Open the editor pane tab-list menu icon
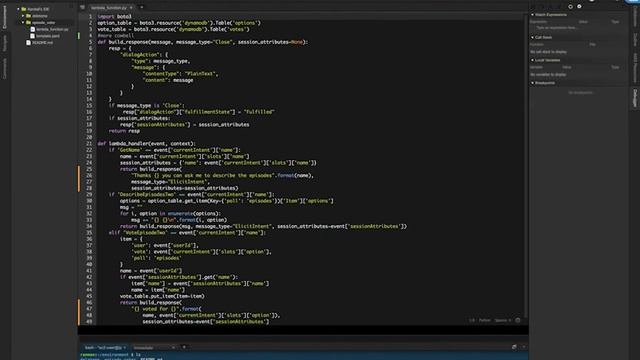640x360 pixels. [x=82, y=7]
